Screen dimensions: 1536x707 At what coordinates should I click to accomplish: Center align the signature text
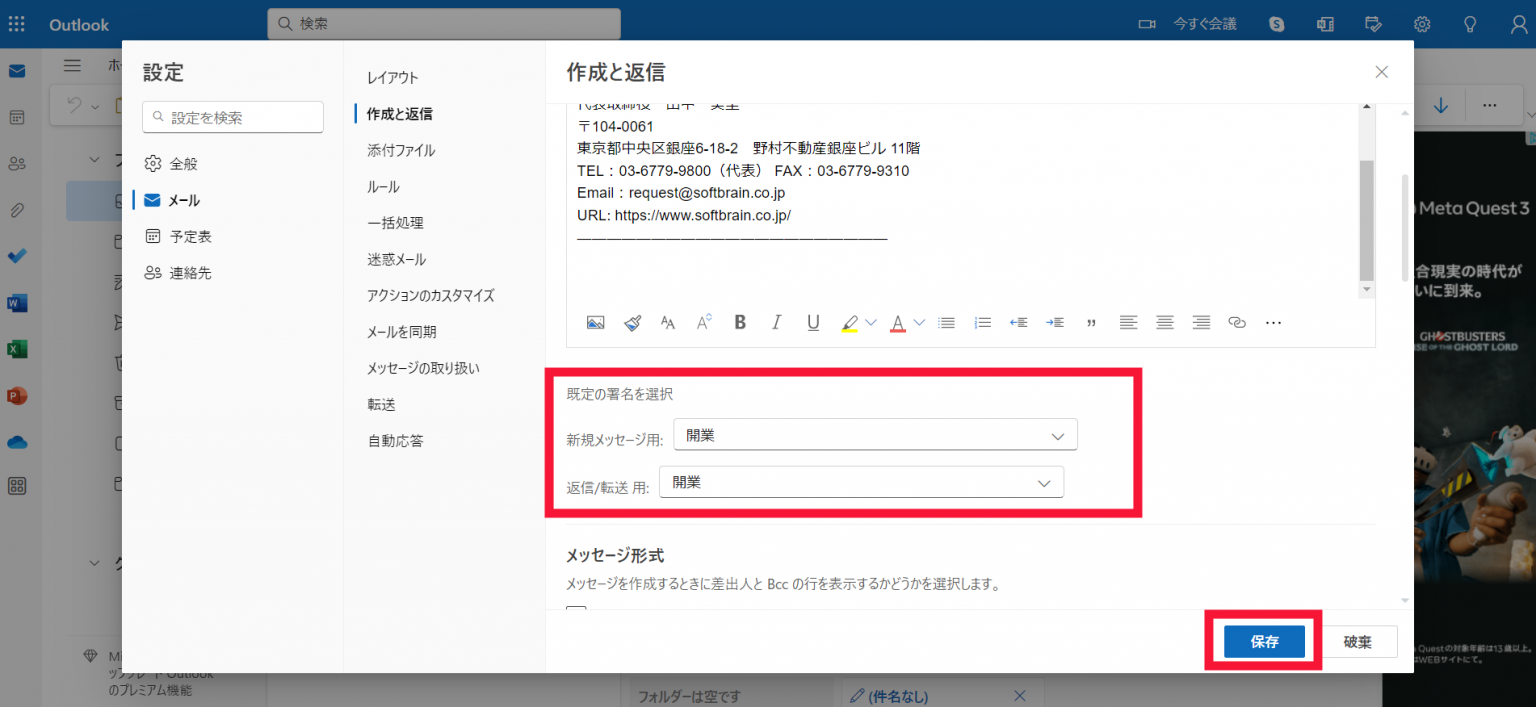(x=1164, y=322)
